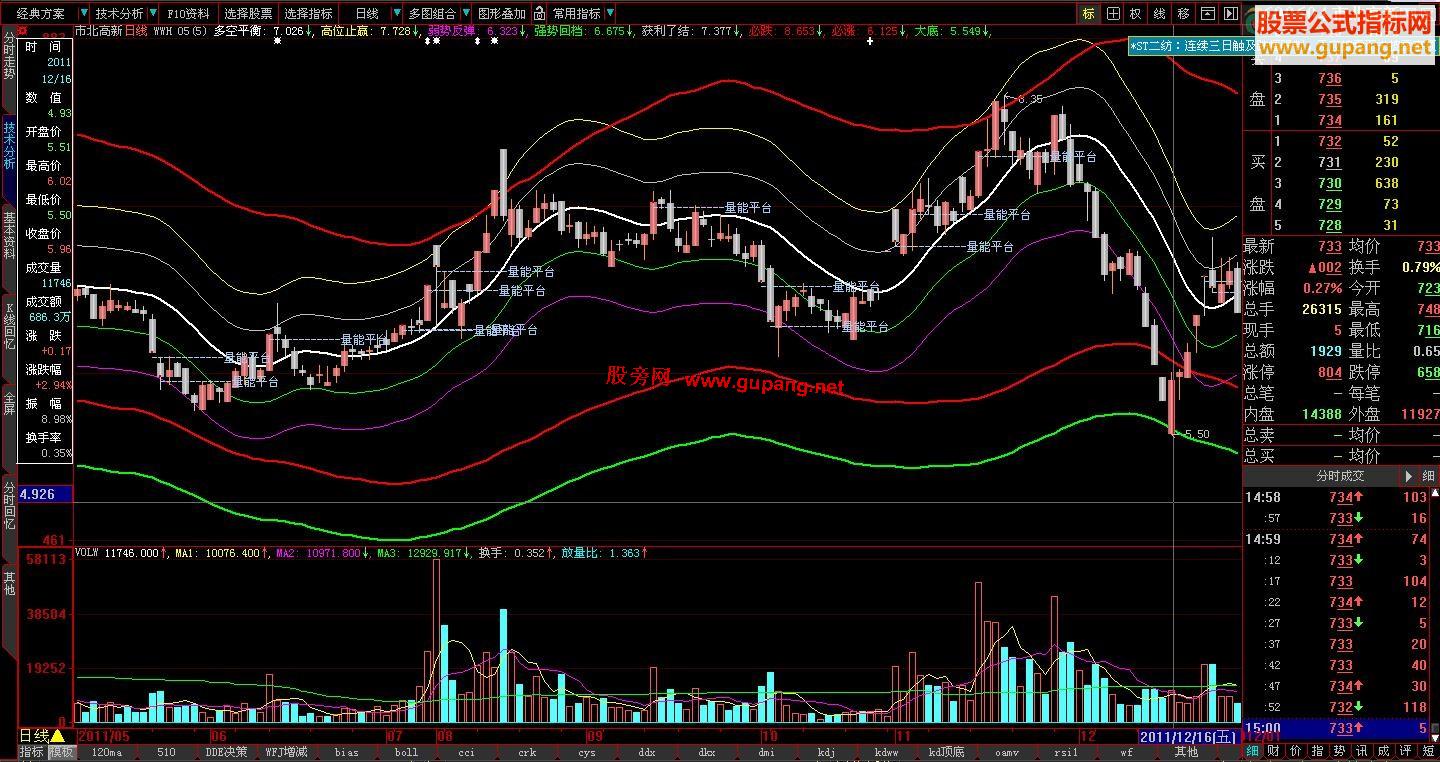1440x762 pixels.
Task: Click the lock icon beside 图形叠加
Action: (539, 14)
